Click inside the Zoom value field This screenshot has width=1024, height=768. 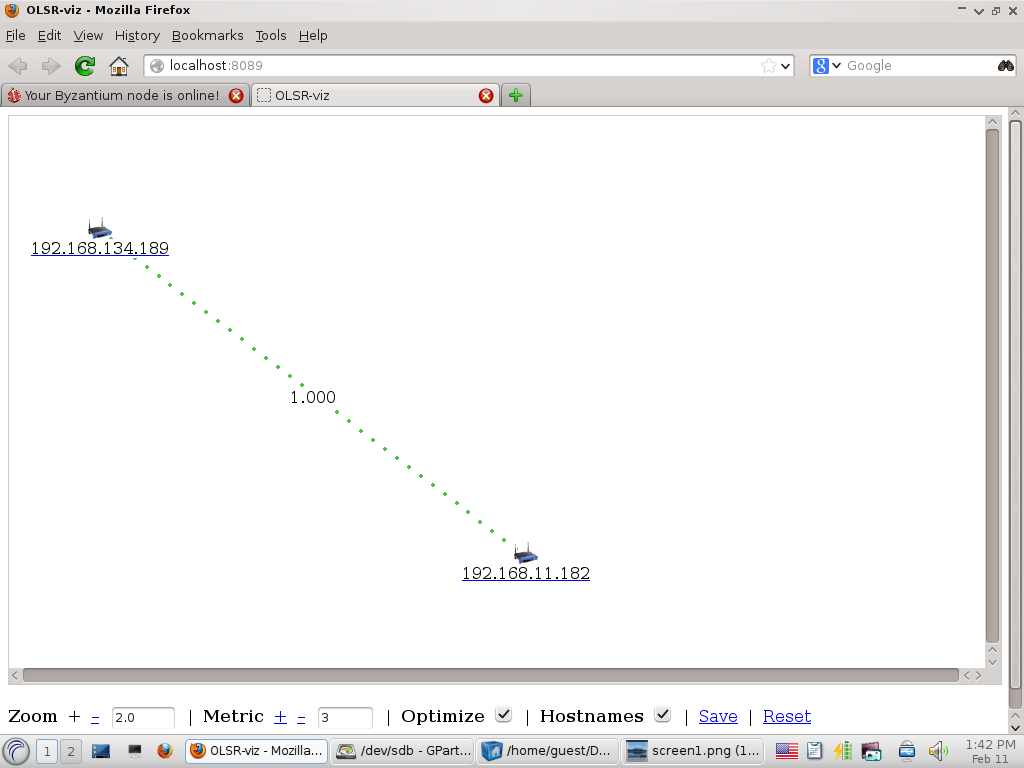(141, 716)
